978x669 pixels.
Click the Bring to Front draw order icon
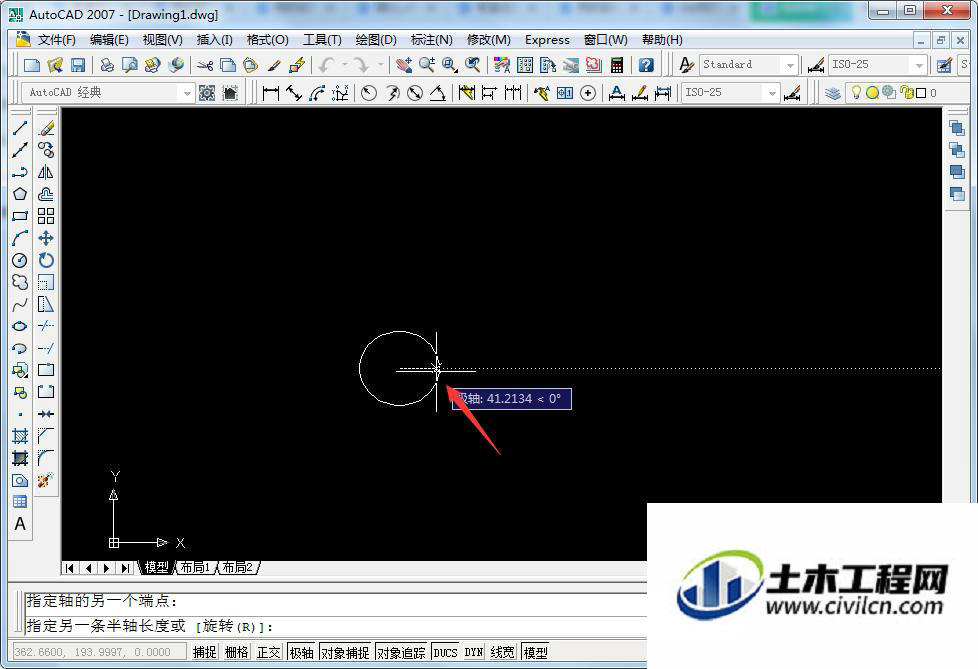click(956, 128)
